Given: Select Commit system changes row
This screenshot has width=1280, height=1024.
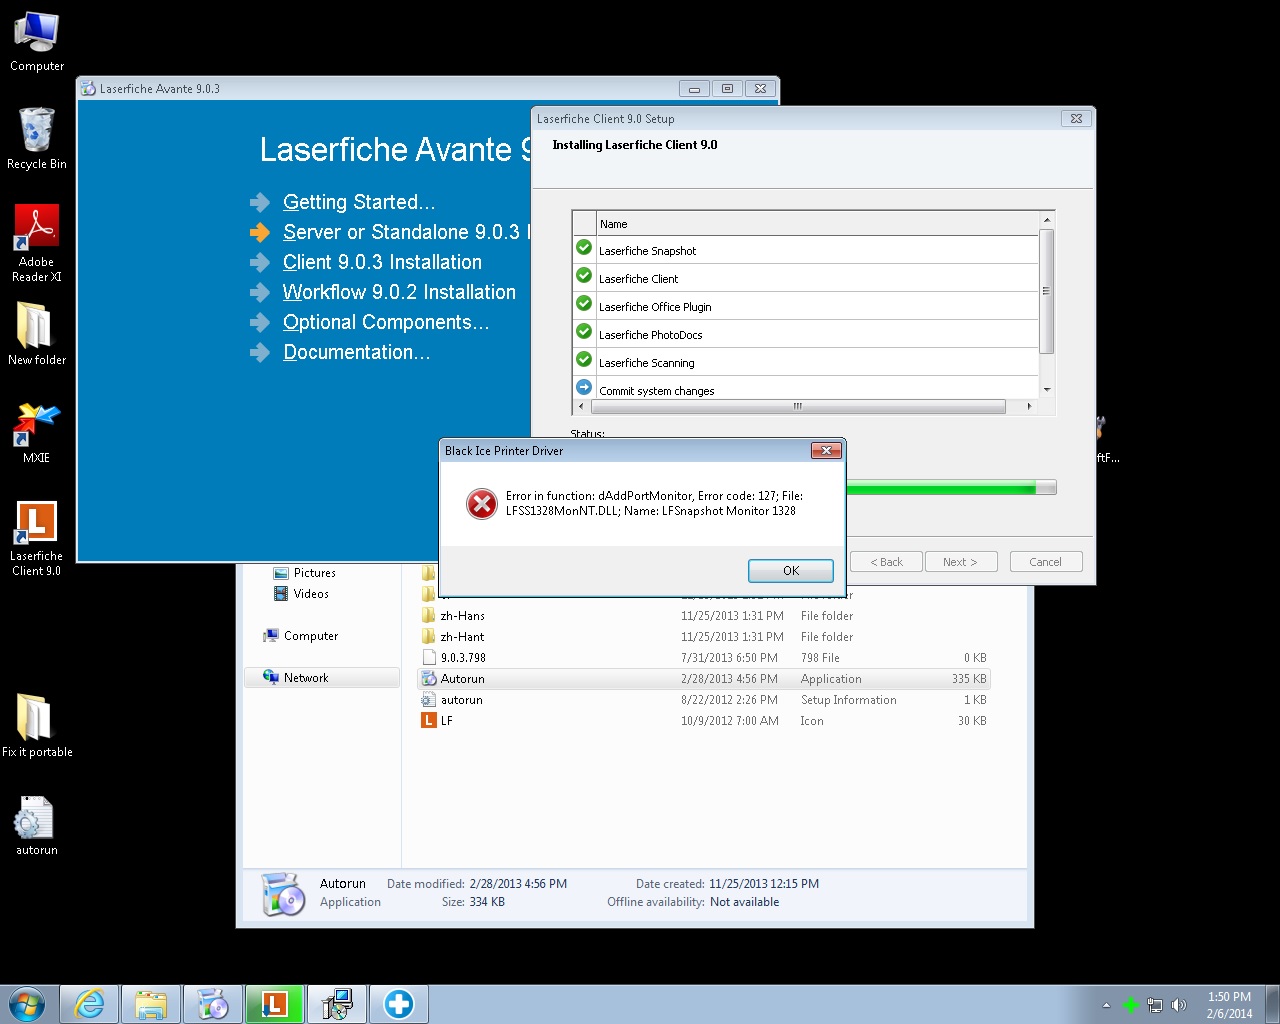Looking at the screenshot, I should pos(806,389).
